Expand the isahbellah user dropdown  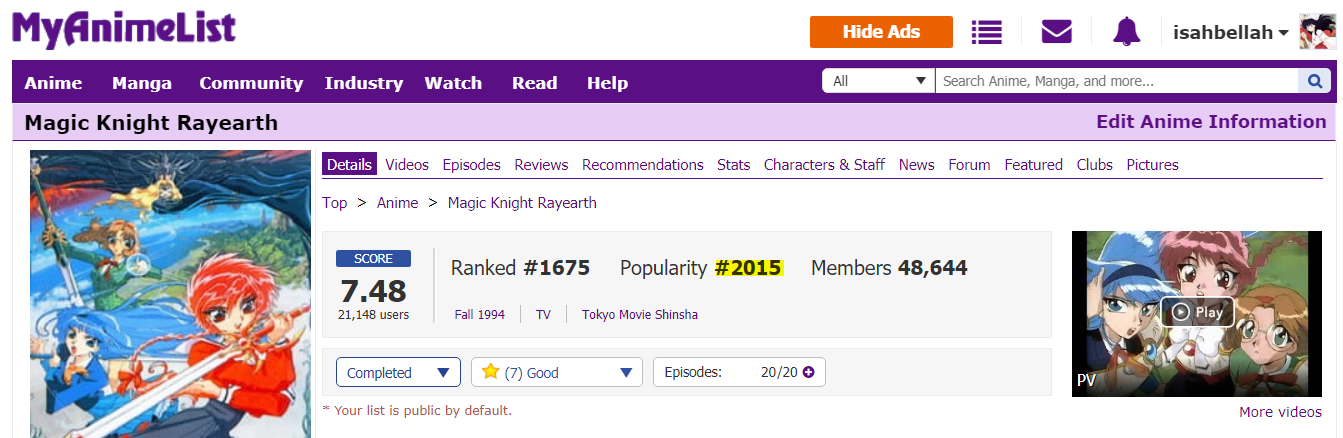(x=1231, y=32)
